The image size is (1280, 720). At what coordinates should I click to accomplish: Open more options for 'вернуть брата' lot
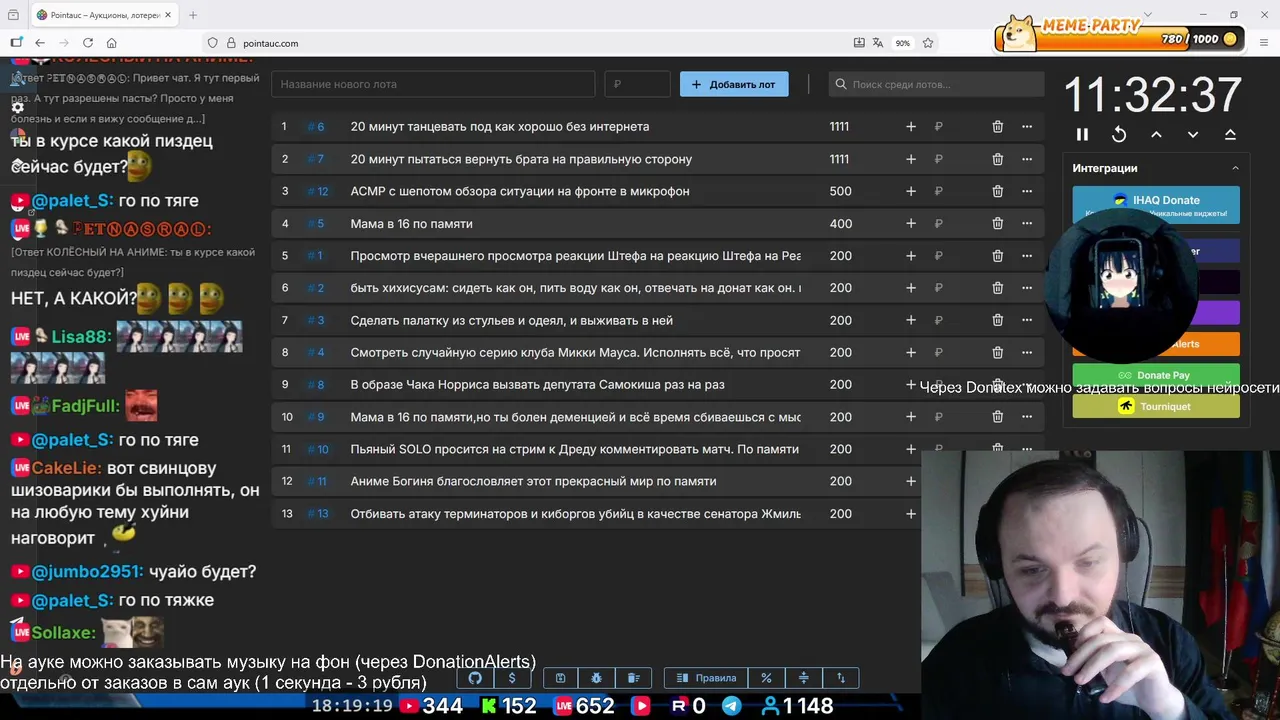pyautogui.click(x=1026, y=159)
